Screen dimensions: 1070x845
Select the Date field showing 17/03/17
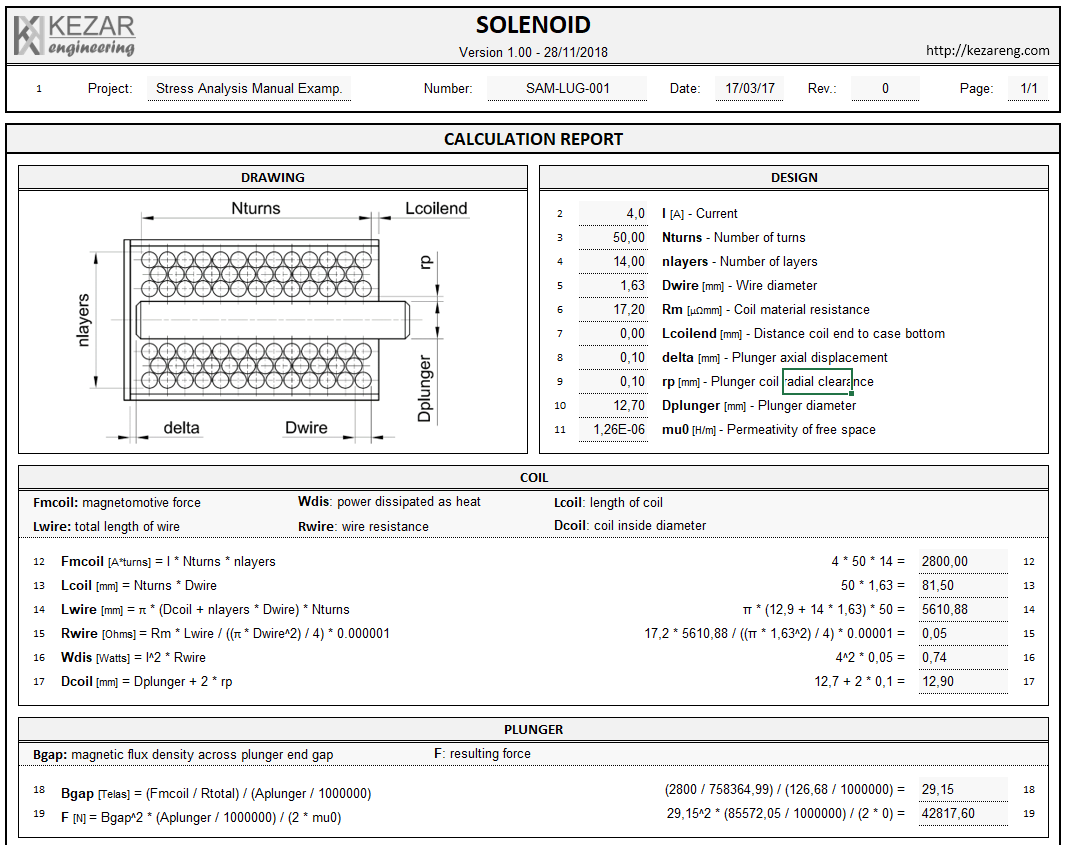tap(750, 89)
